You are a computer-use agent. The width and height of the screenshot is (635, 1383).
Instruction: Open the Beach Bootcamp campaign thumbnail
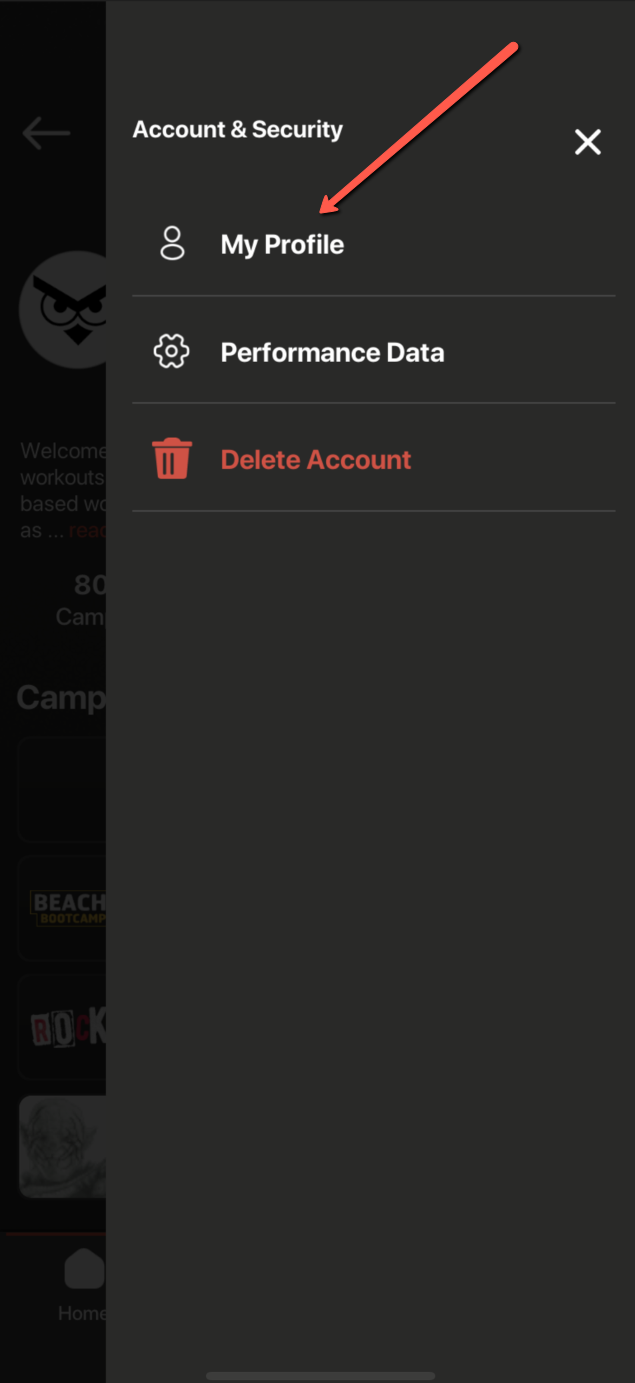tap(62, 907)
